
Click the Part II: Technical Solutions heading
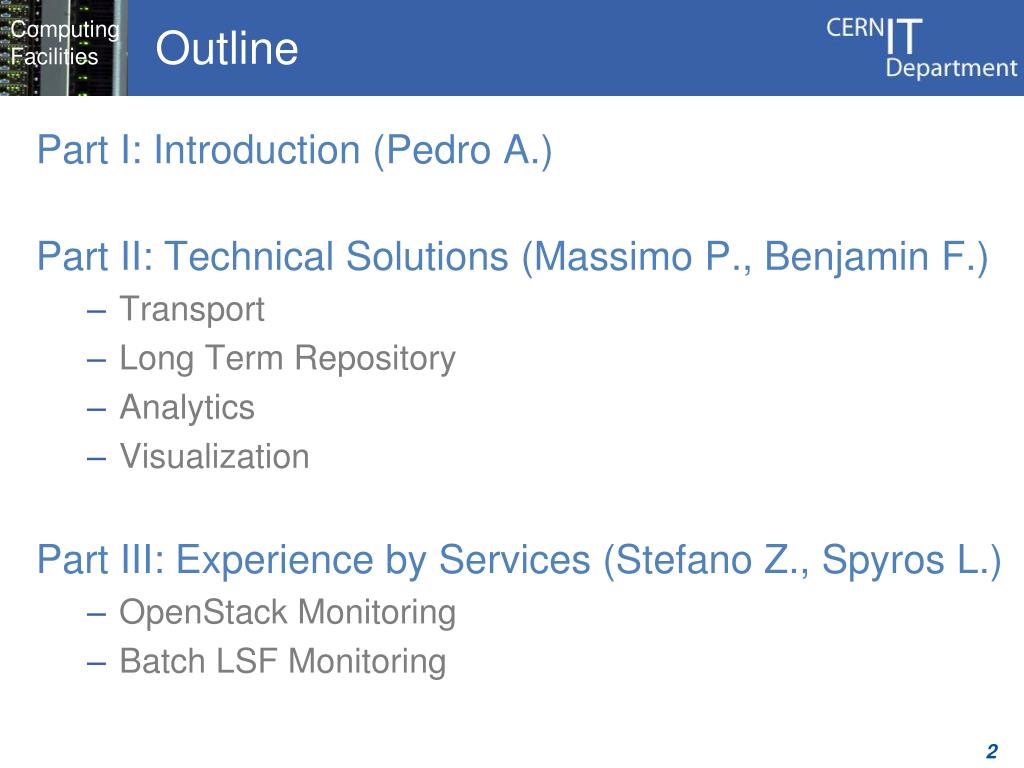tap(513, 256)
